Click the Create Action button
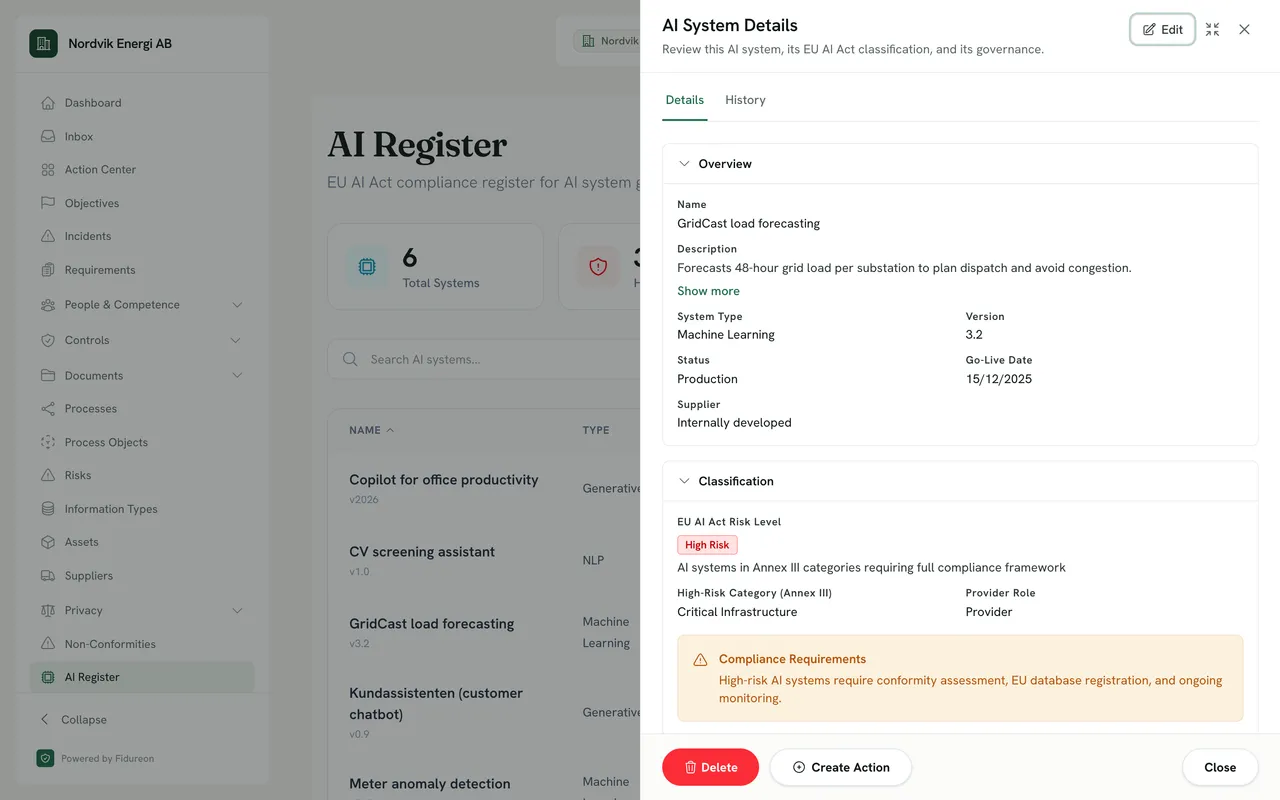The height and width of the screenshot is (800, 1280). 840,767
